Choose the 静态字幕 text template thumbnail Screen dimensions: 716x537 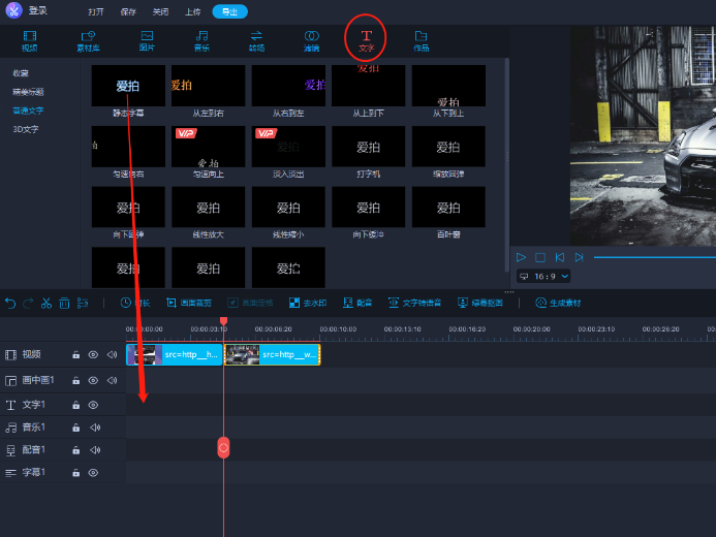[x=128, y=85]
